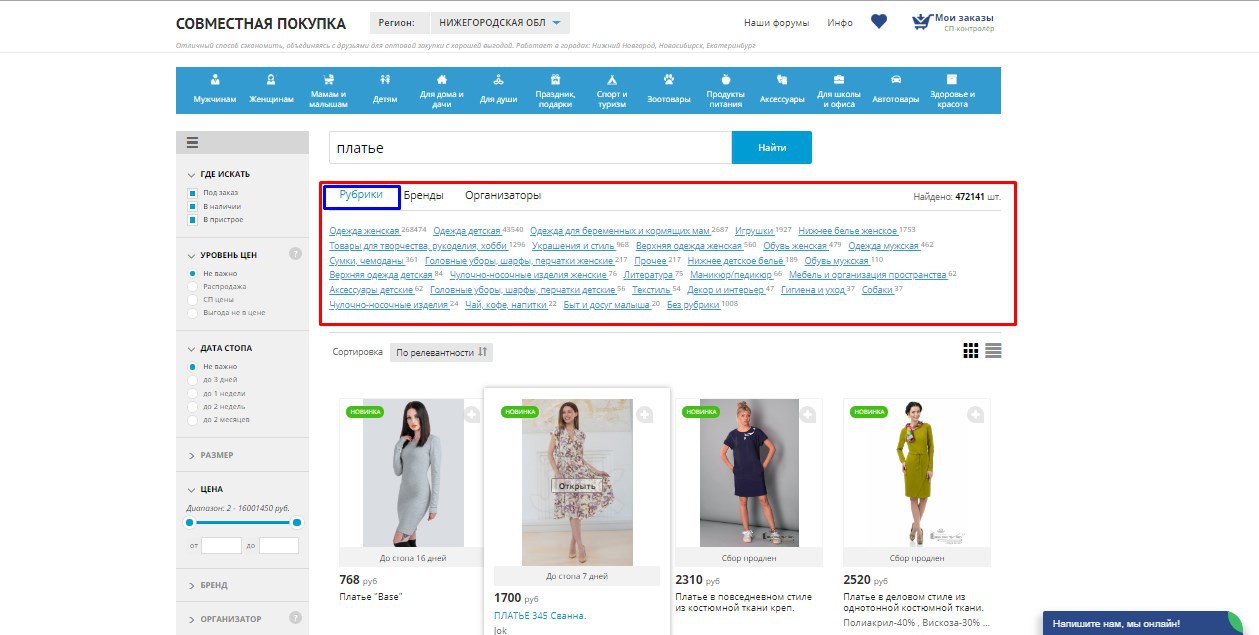Image resolution: width=1259 pixels, height=635 pixels.
Task: Open favorites via the heart icon
Action: coord(879,22)
